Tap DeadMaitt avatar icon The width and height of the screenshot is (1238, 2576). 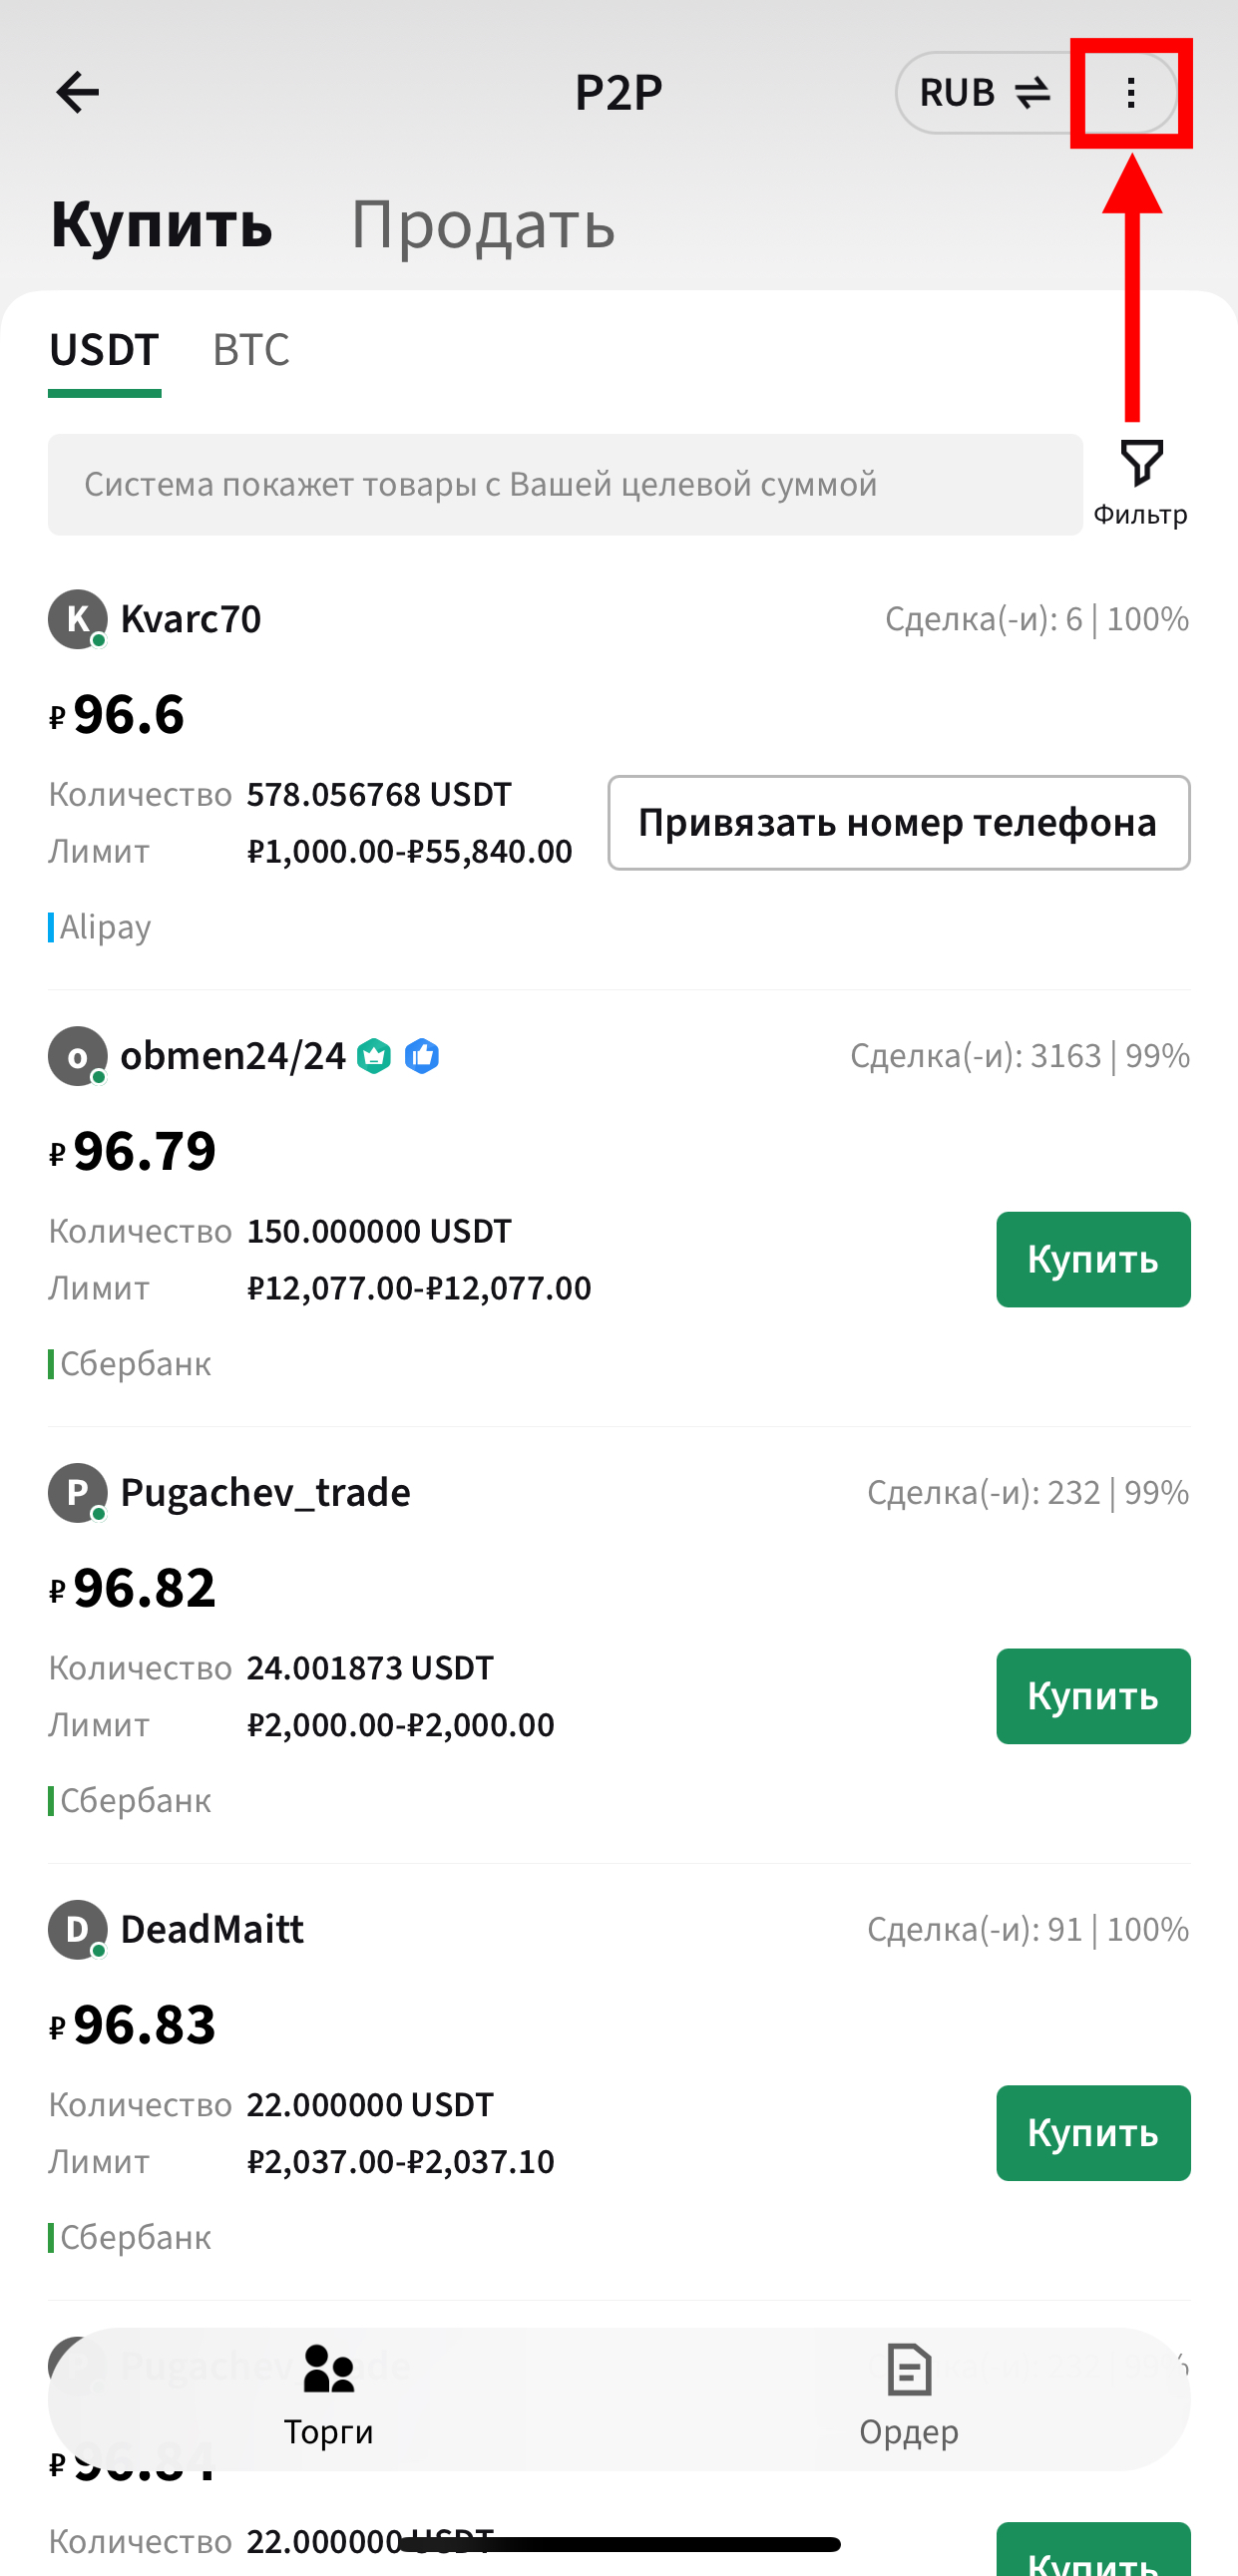(77, 1929)
